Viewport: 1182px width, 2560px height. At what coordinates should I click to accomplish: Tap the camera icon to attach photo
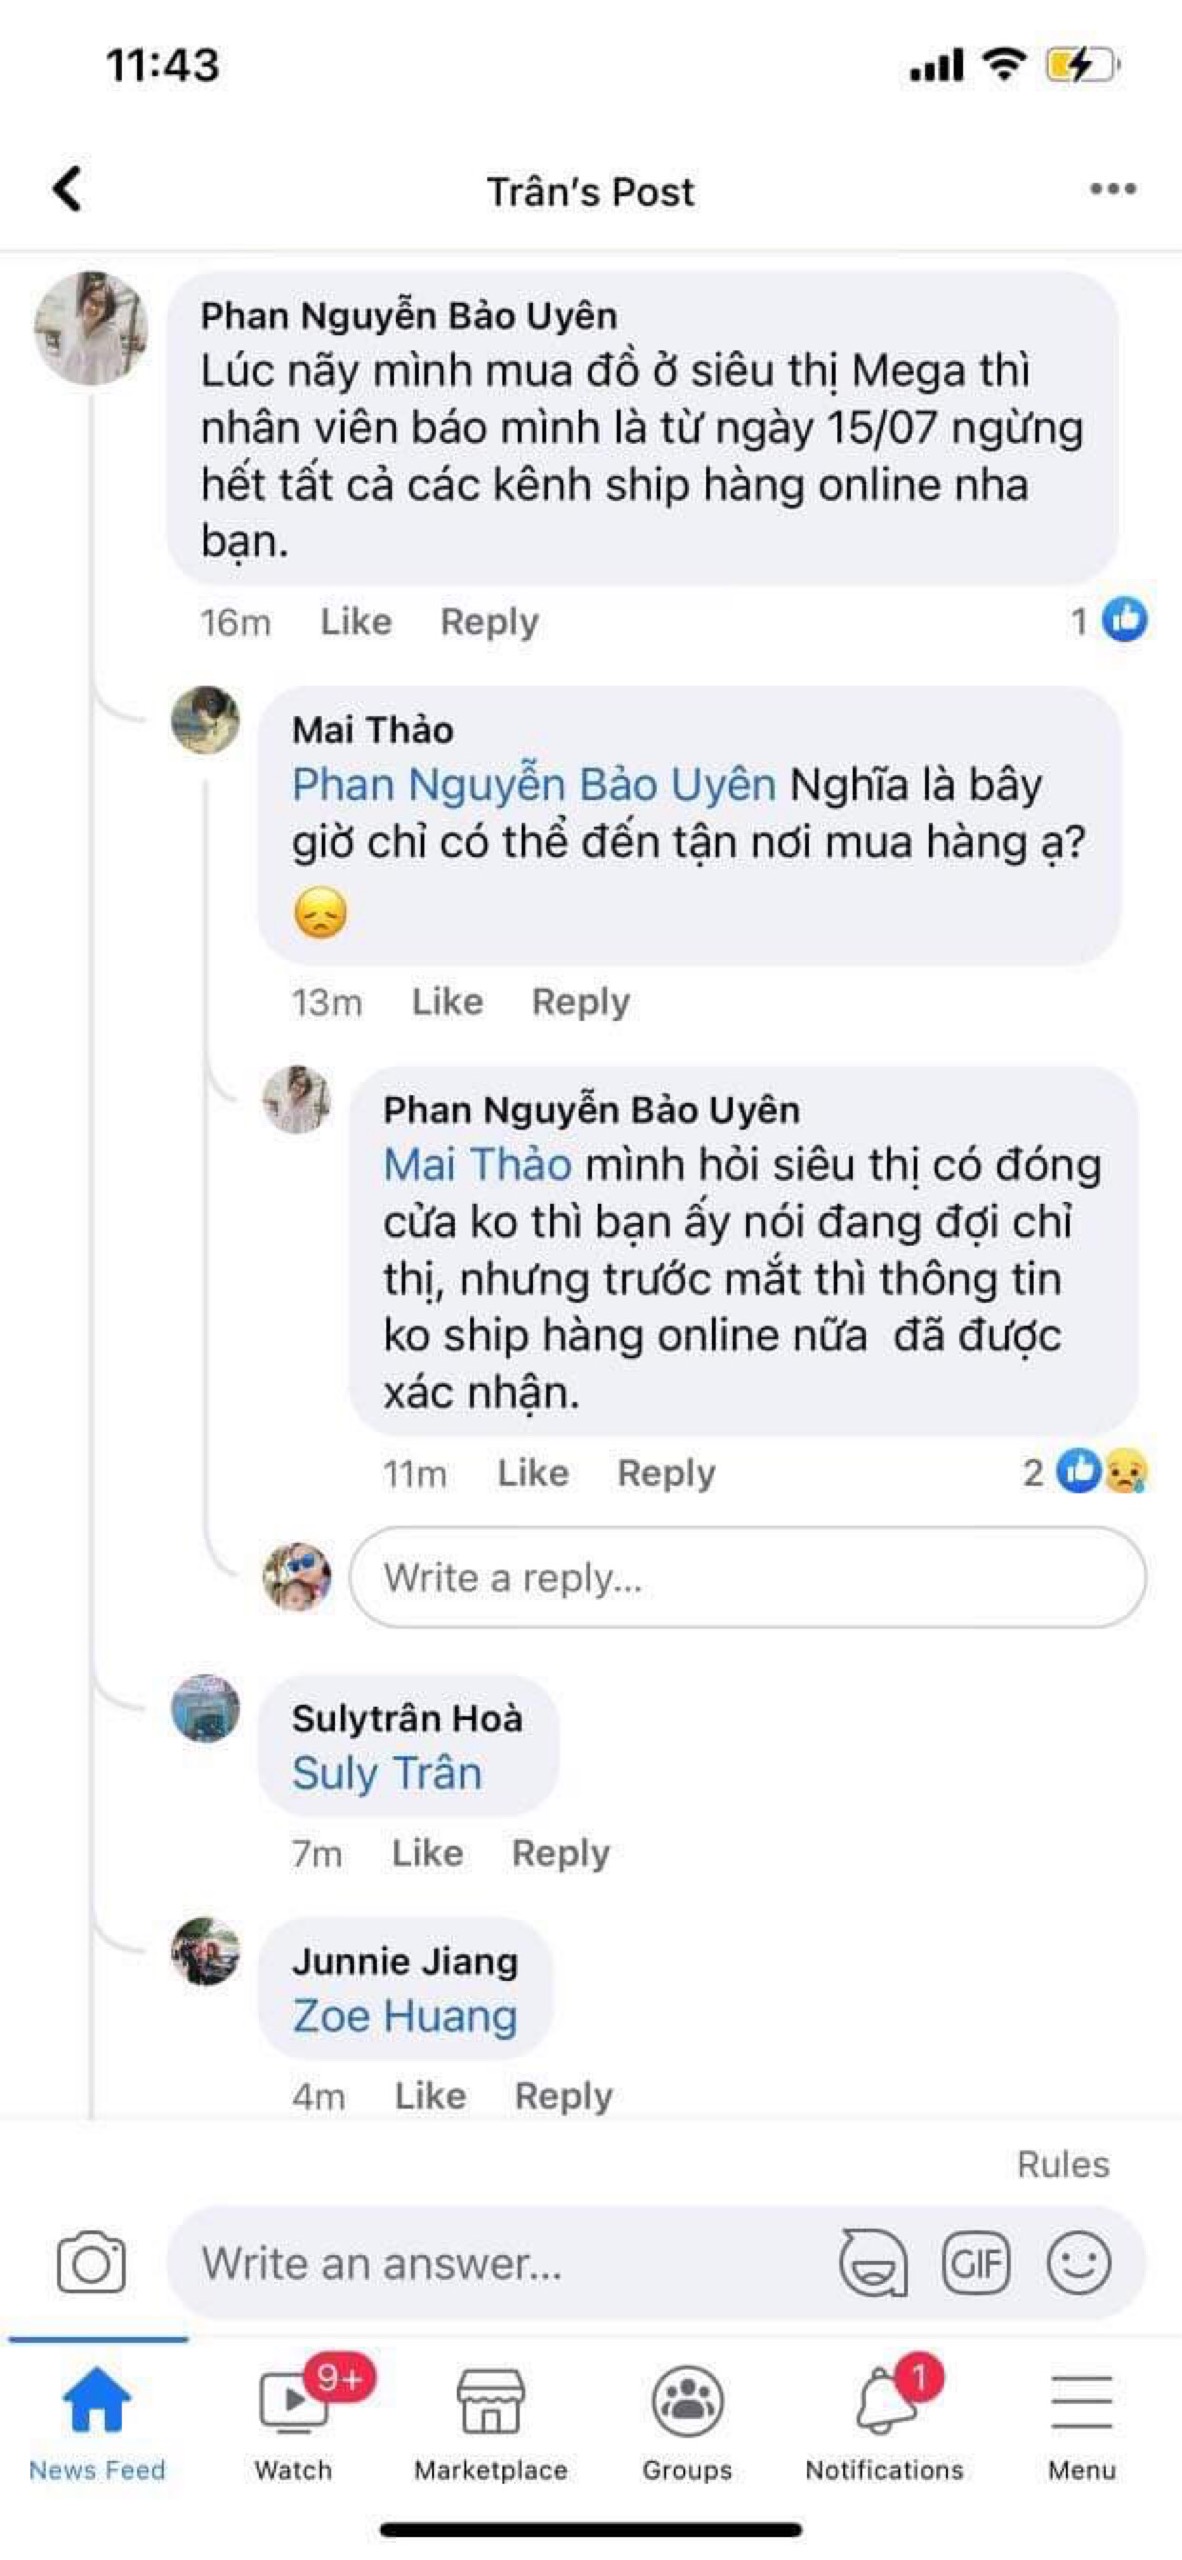click(x=91, y=2263)
